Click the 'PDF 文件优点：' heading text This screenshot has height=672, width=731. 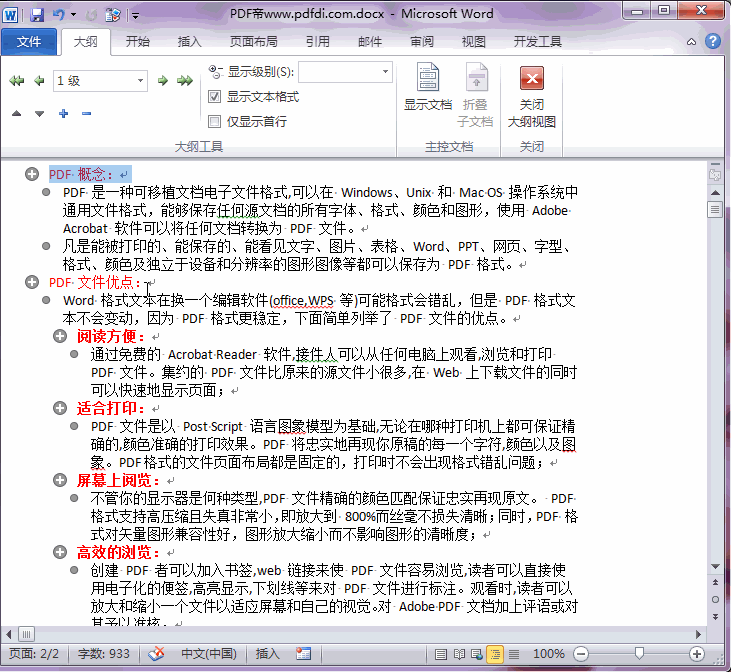[x=95, y=282]
